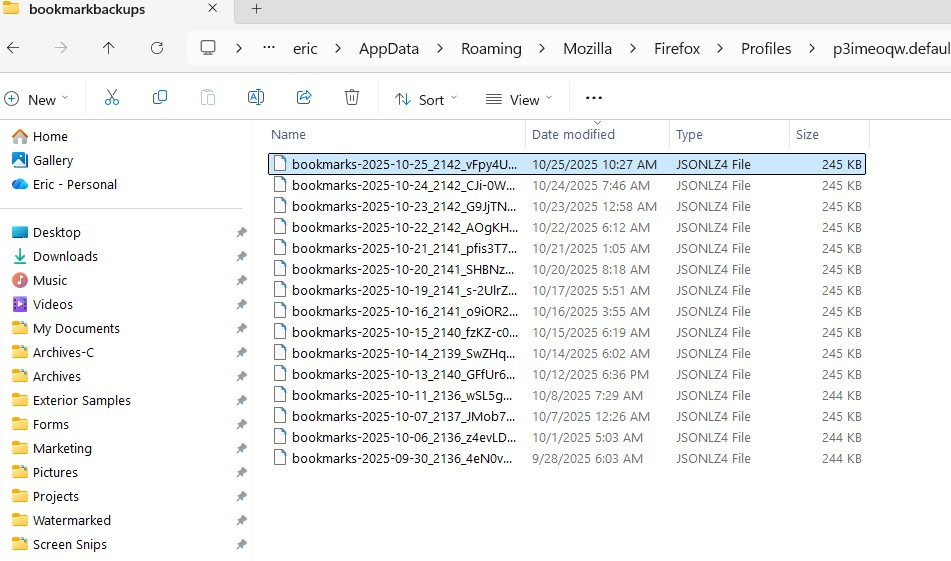Image resolution: width=951 pixels, height=561 pixels.
Task: Select the bookmarkbackups tab
Action: 86,9
